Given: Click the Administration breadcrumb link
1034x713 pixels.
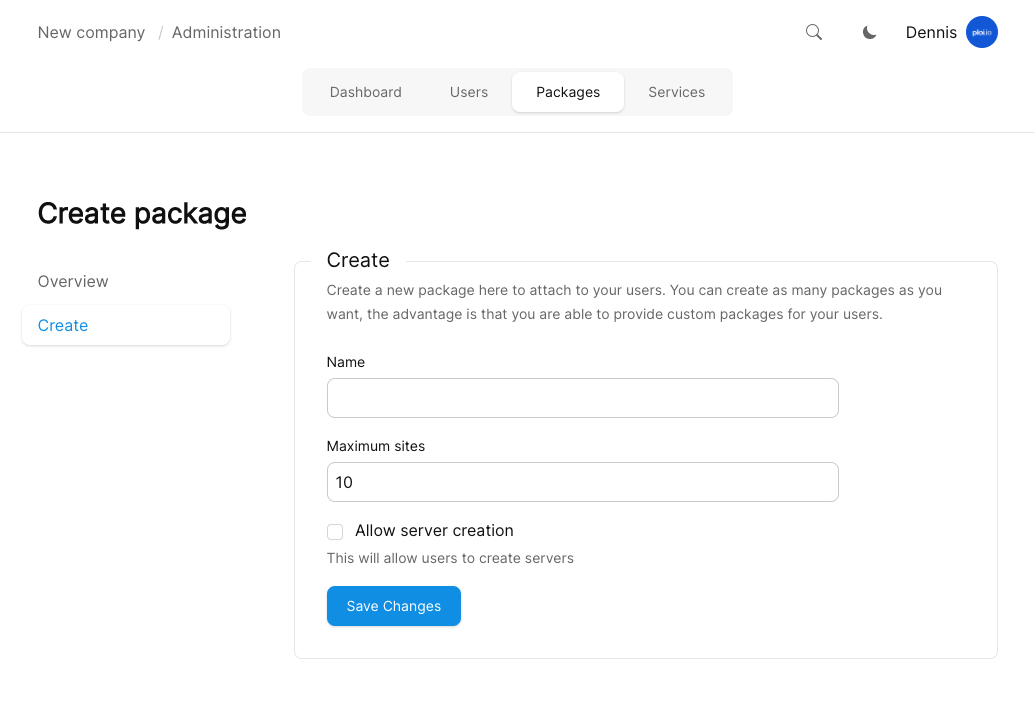Looking at the screenshot, I should tap(226, 32).
